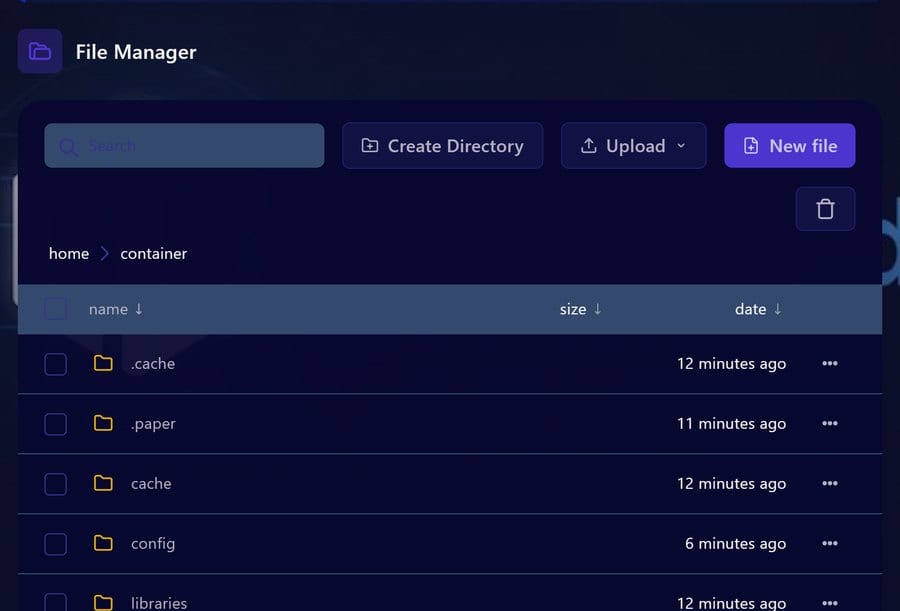This screenshot has height=611, width=900.
Task: Open the .cache folder name
Action: pyautogui.click(x=153, y=363)
